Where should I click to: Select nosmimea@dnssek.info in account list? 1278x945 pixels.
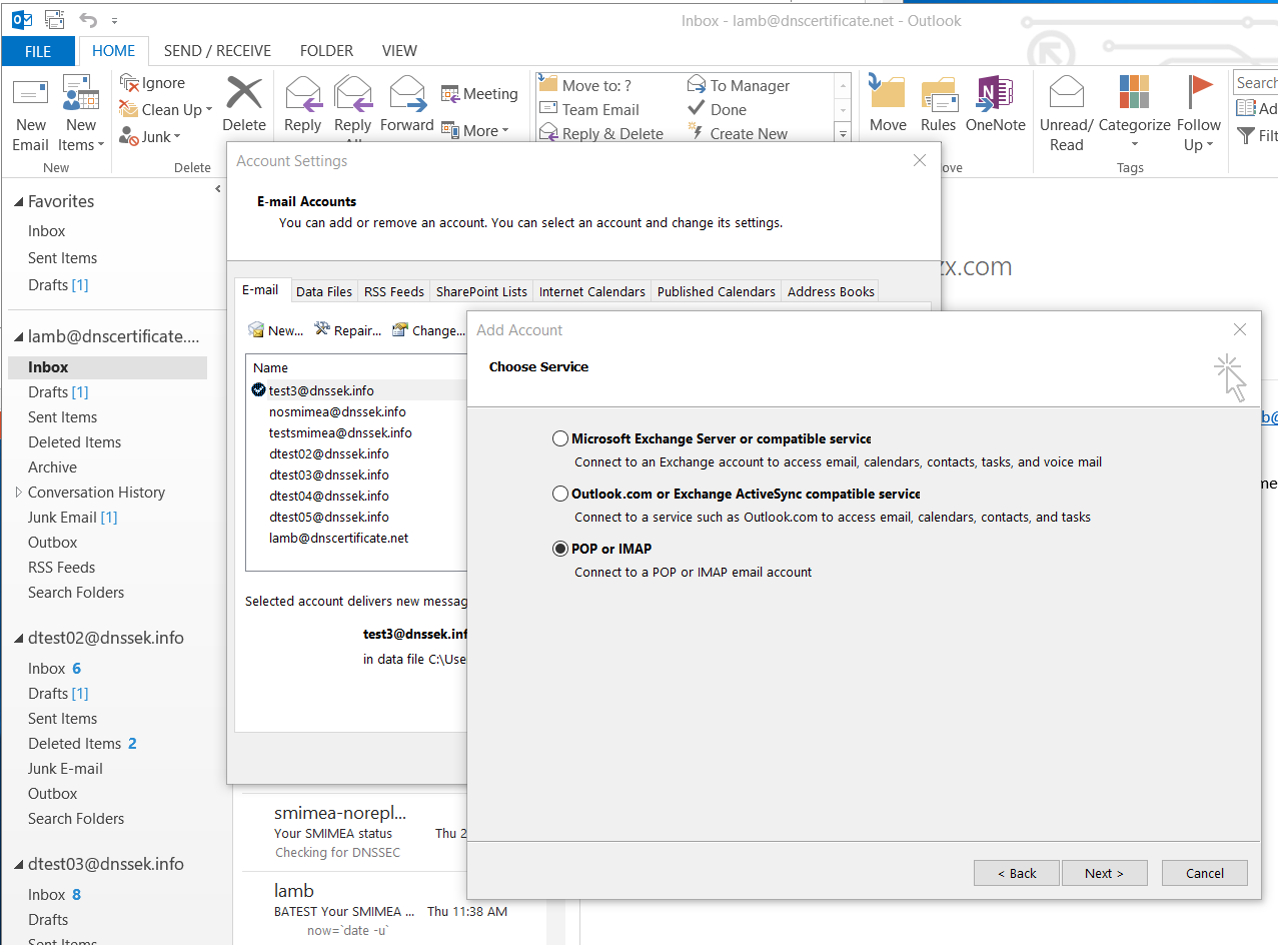pyautogui.click(x=337, y=412)
